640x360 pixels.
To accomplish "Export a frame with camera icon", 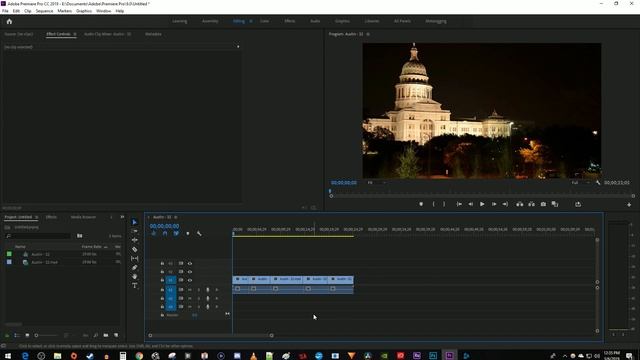I will click(543, 204).
